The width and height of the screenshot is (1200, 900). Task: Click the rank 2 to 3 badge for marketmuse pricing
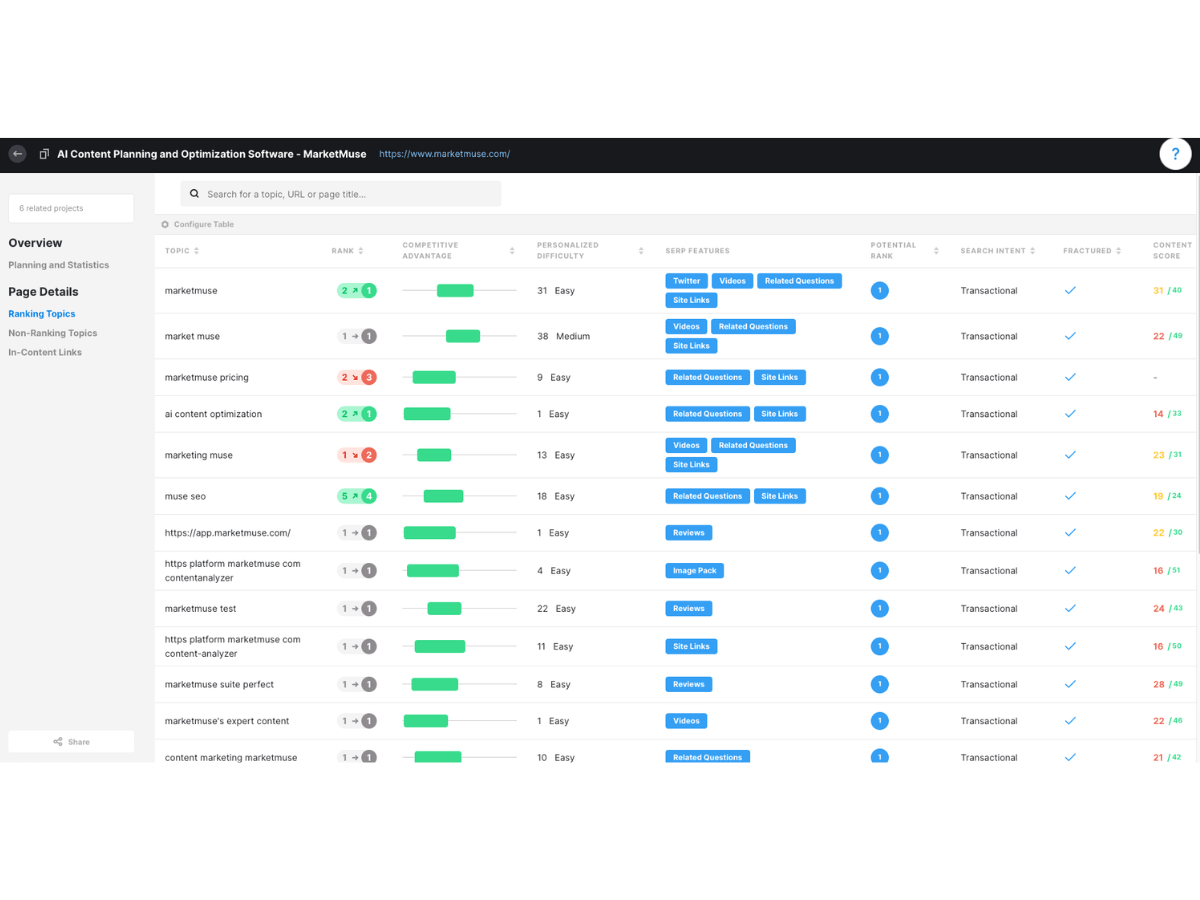(357, 377)
